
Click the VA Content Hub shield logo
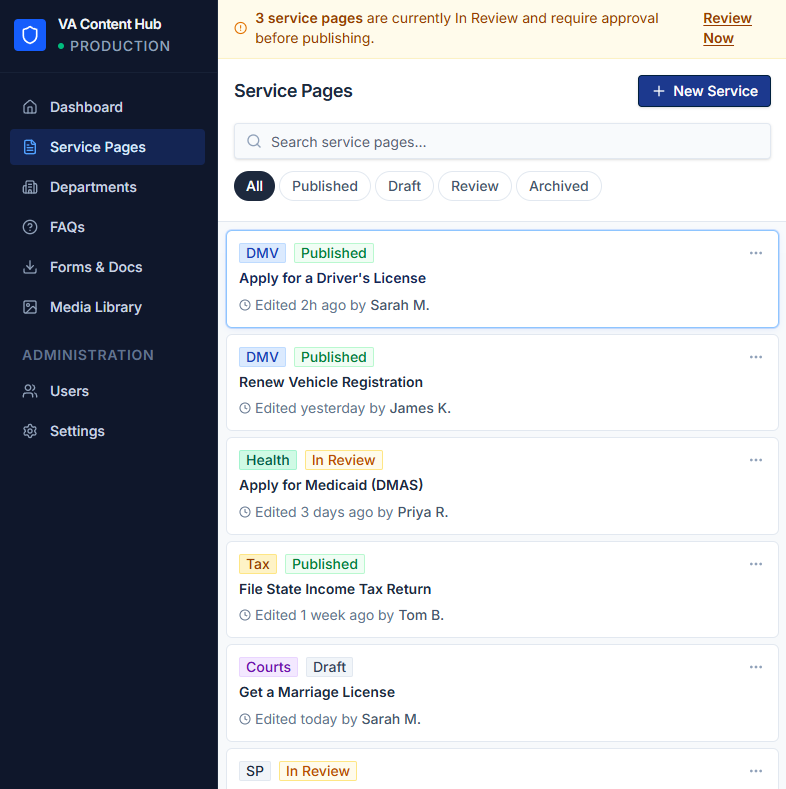click(30, 35)
